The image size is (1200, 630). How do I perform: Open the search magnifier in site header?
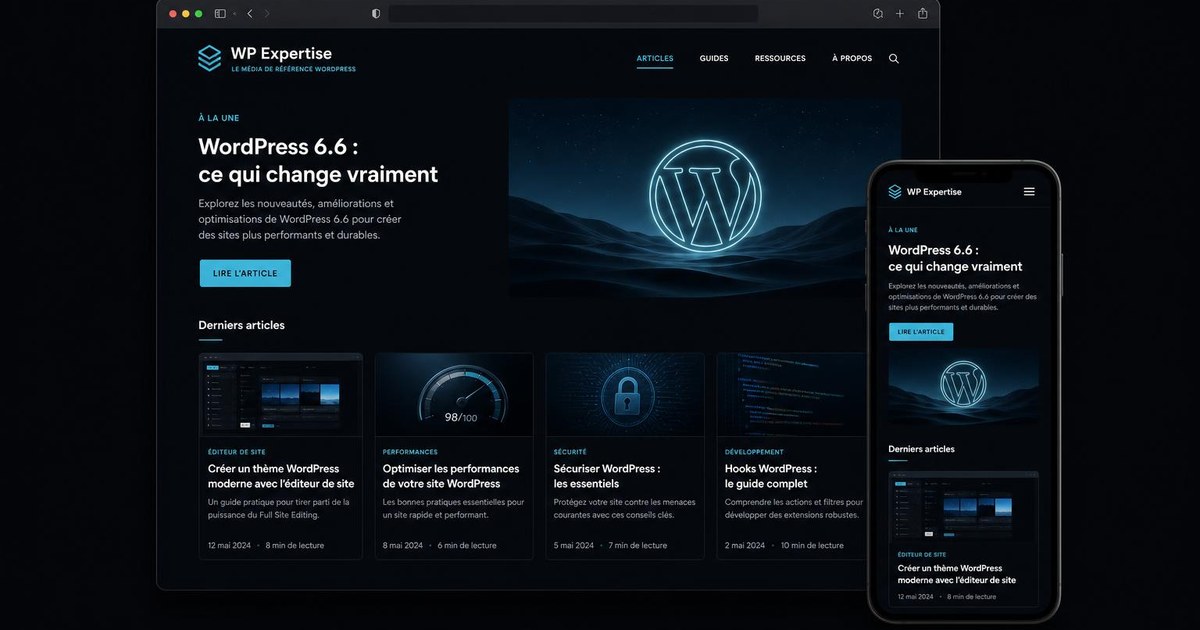pos(894,59)
